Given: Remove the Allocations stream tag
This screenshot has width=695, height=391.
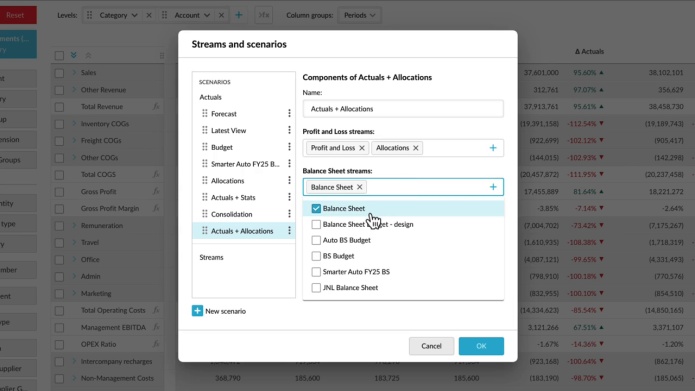Looking at the screenshot, I should click(416, 148).
